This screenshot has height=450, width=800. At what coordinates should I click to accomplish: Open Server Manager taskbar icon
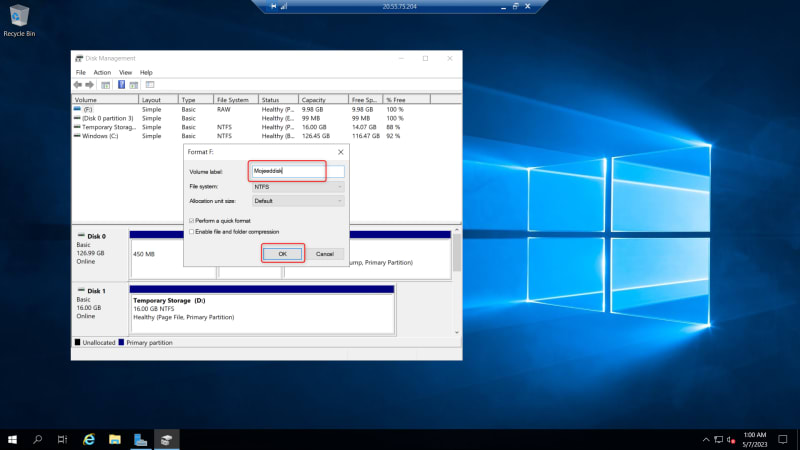tap(140, 439)
